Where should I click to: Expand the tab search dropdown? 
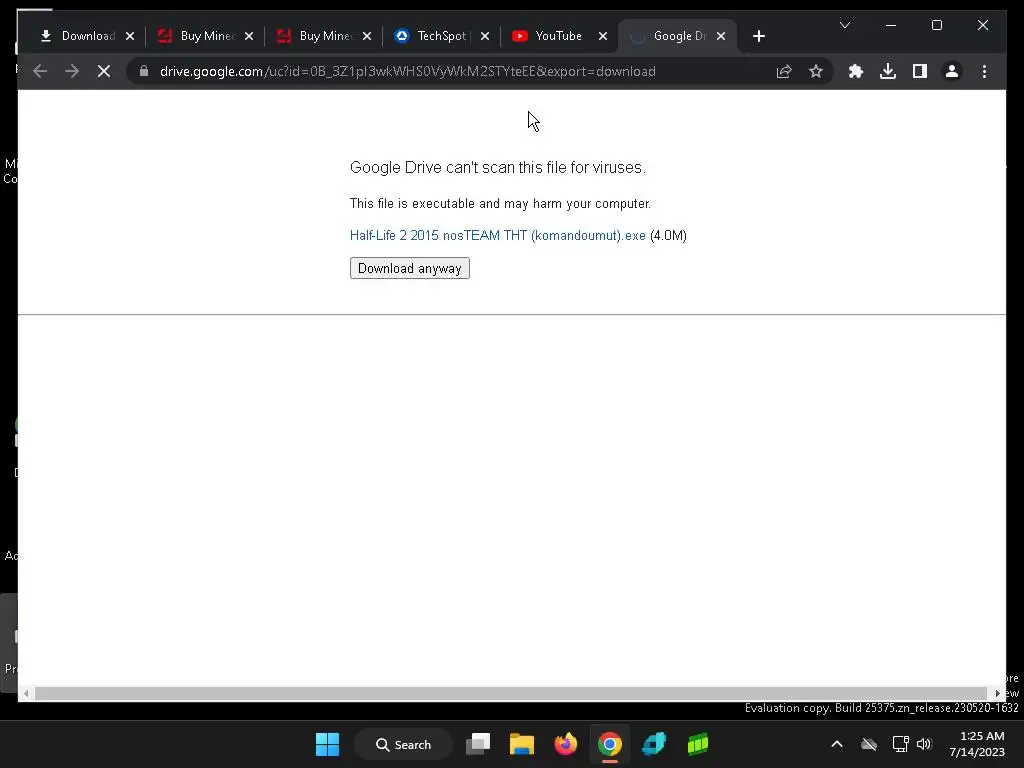[844, 25]
